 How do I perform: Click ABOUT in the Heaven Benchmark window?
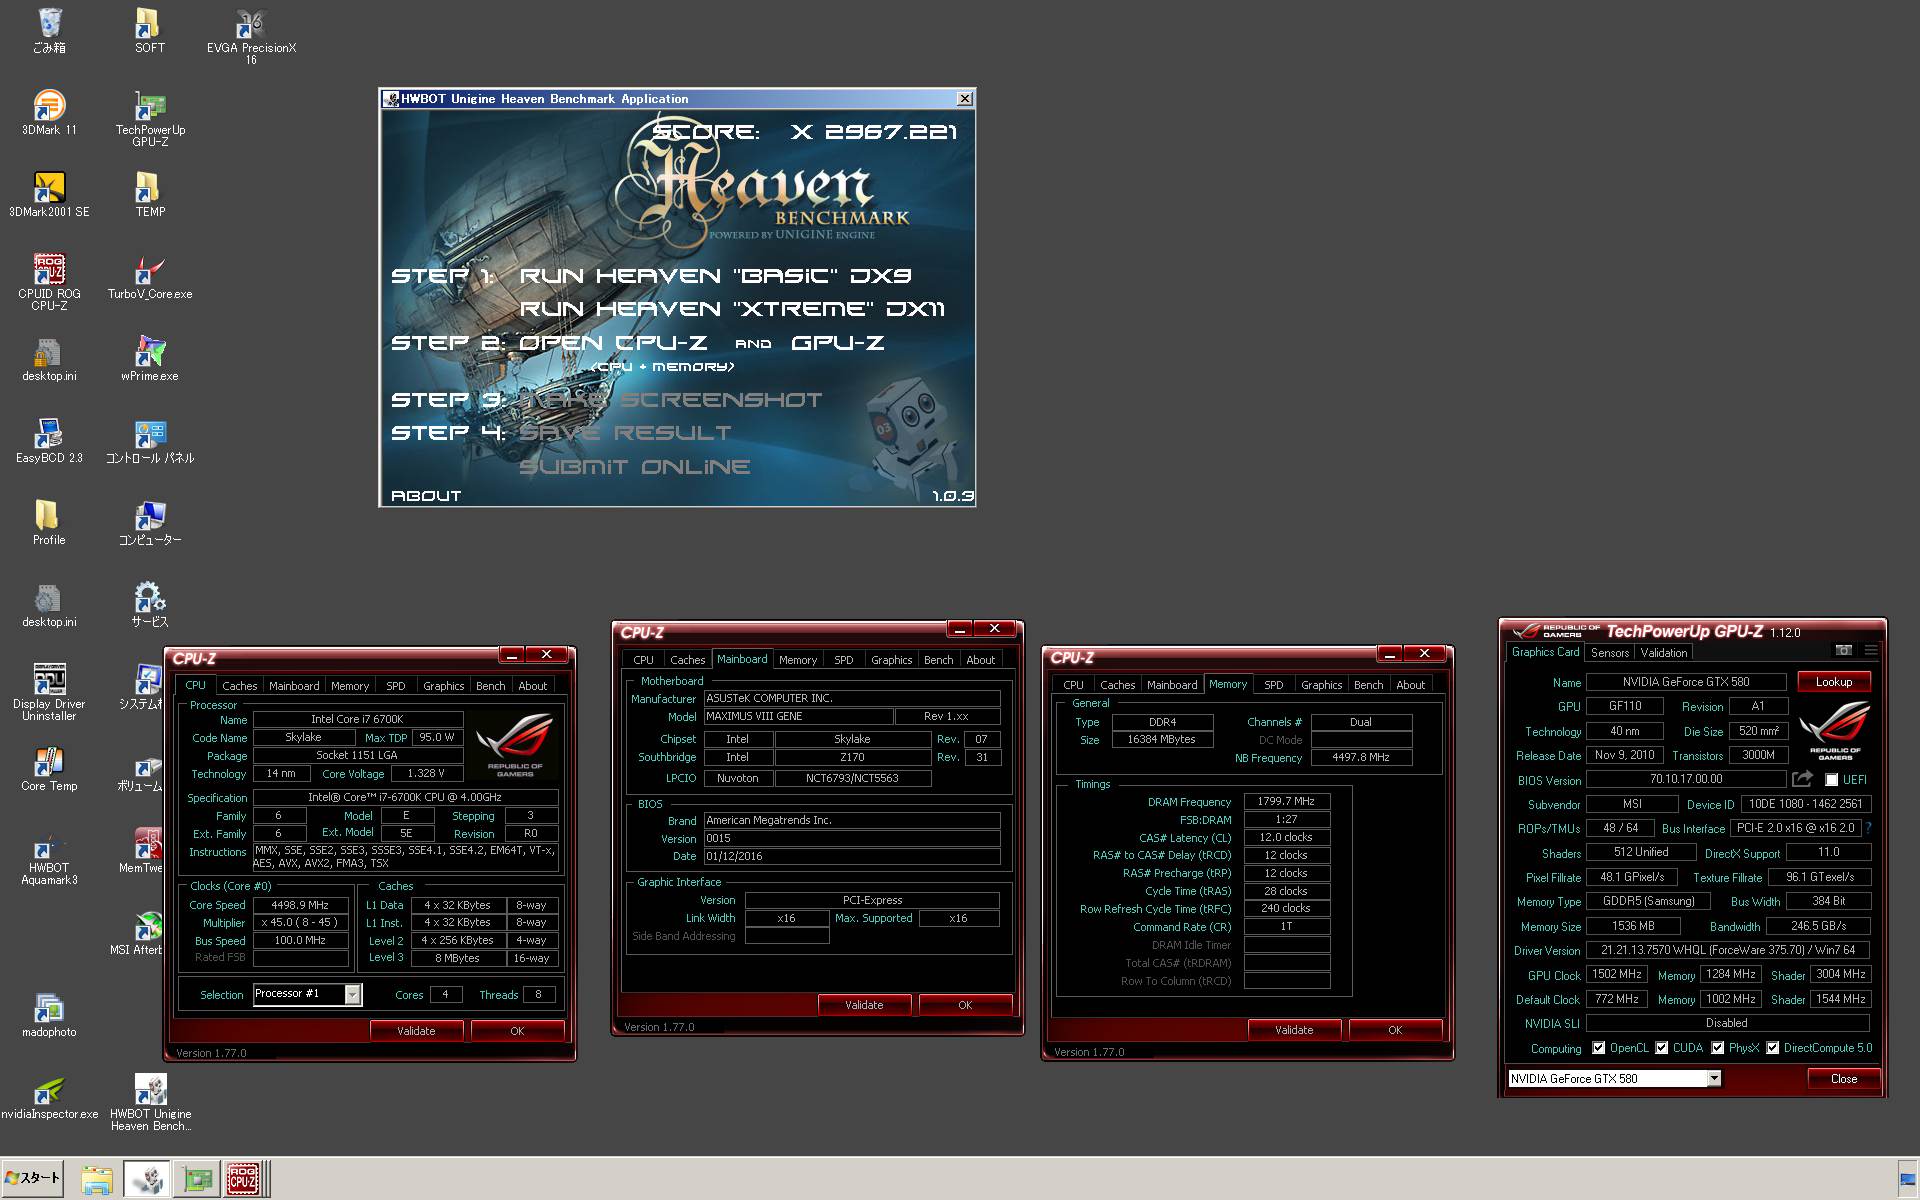426,496
